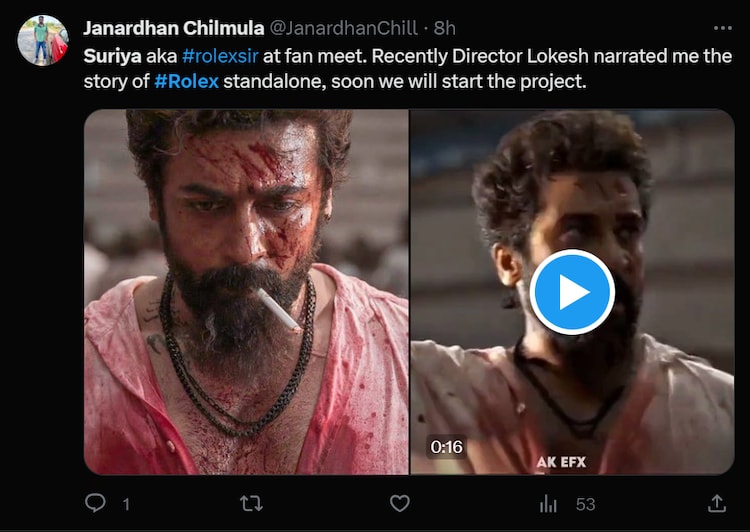
Task: Open the @JanardhanChill handle link
Action: coord(354,28)
